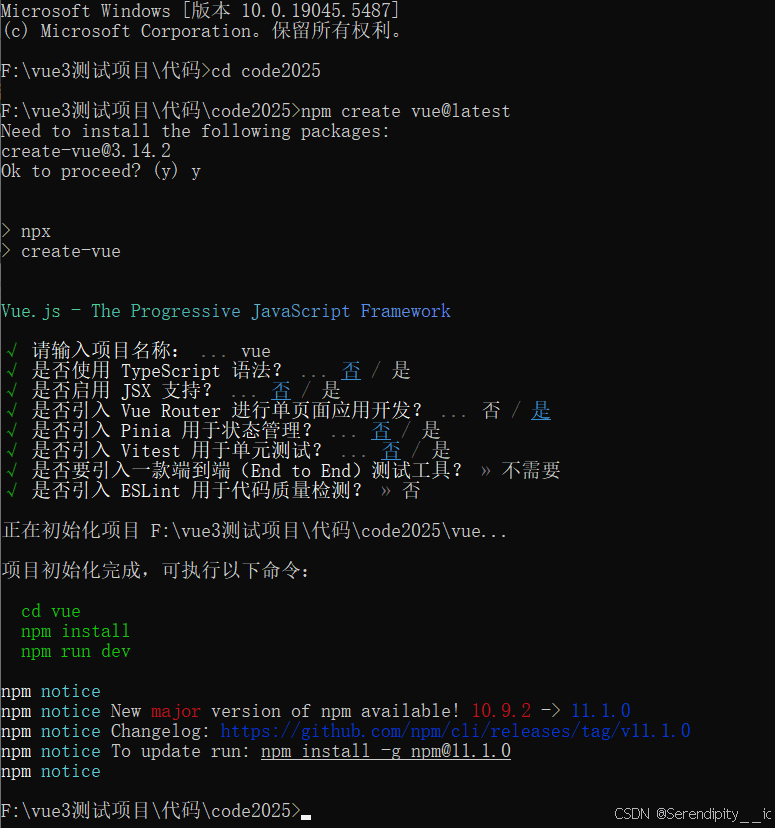
Task: Click the '> npx' output line
Action: point(26,231)
